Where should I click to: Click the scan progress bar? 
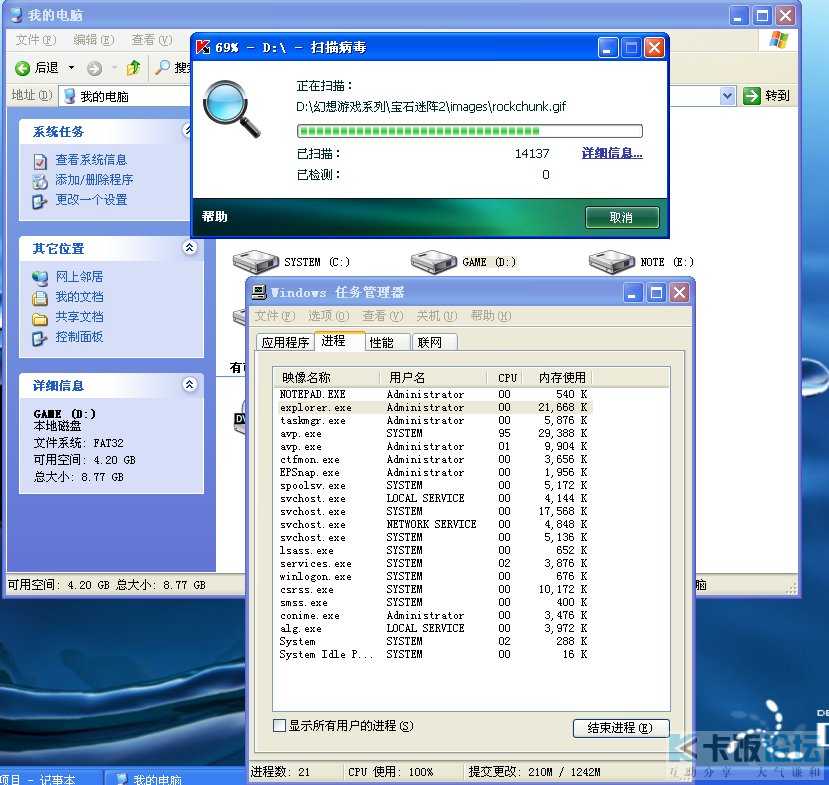click(469, 131)
